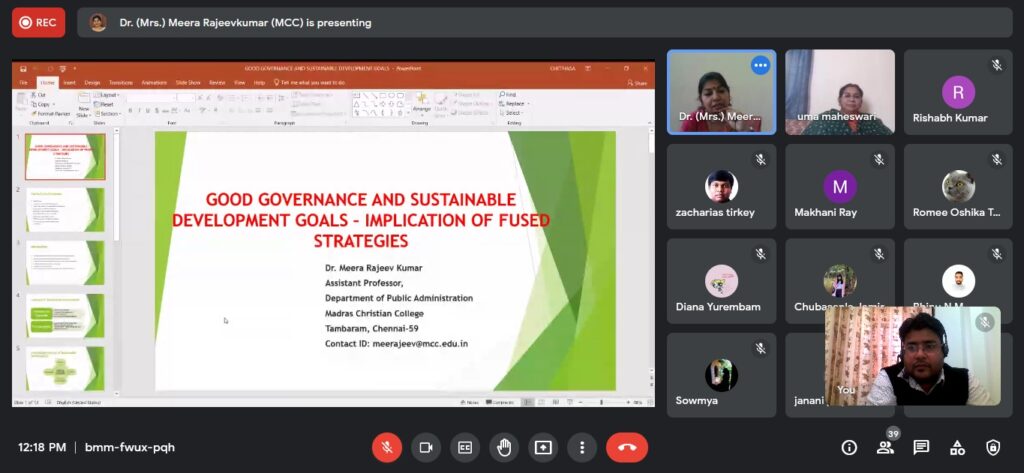Open the Replace dropdown in the Editing group
This screenshot has height=473, width=1024.
point(514,104)
